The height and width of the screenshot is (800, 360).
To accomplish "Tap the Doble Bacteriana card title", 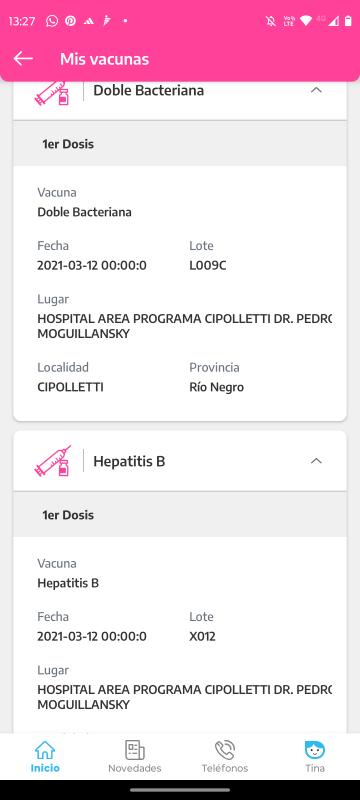I will [x=148, y=90].
